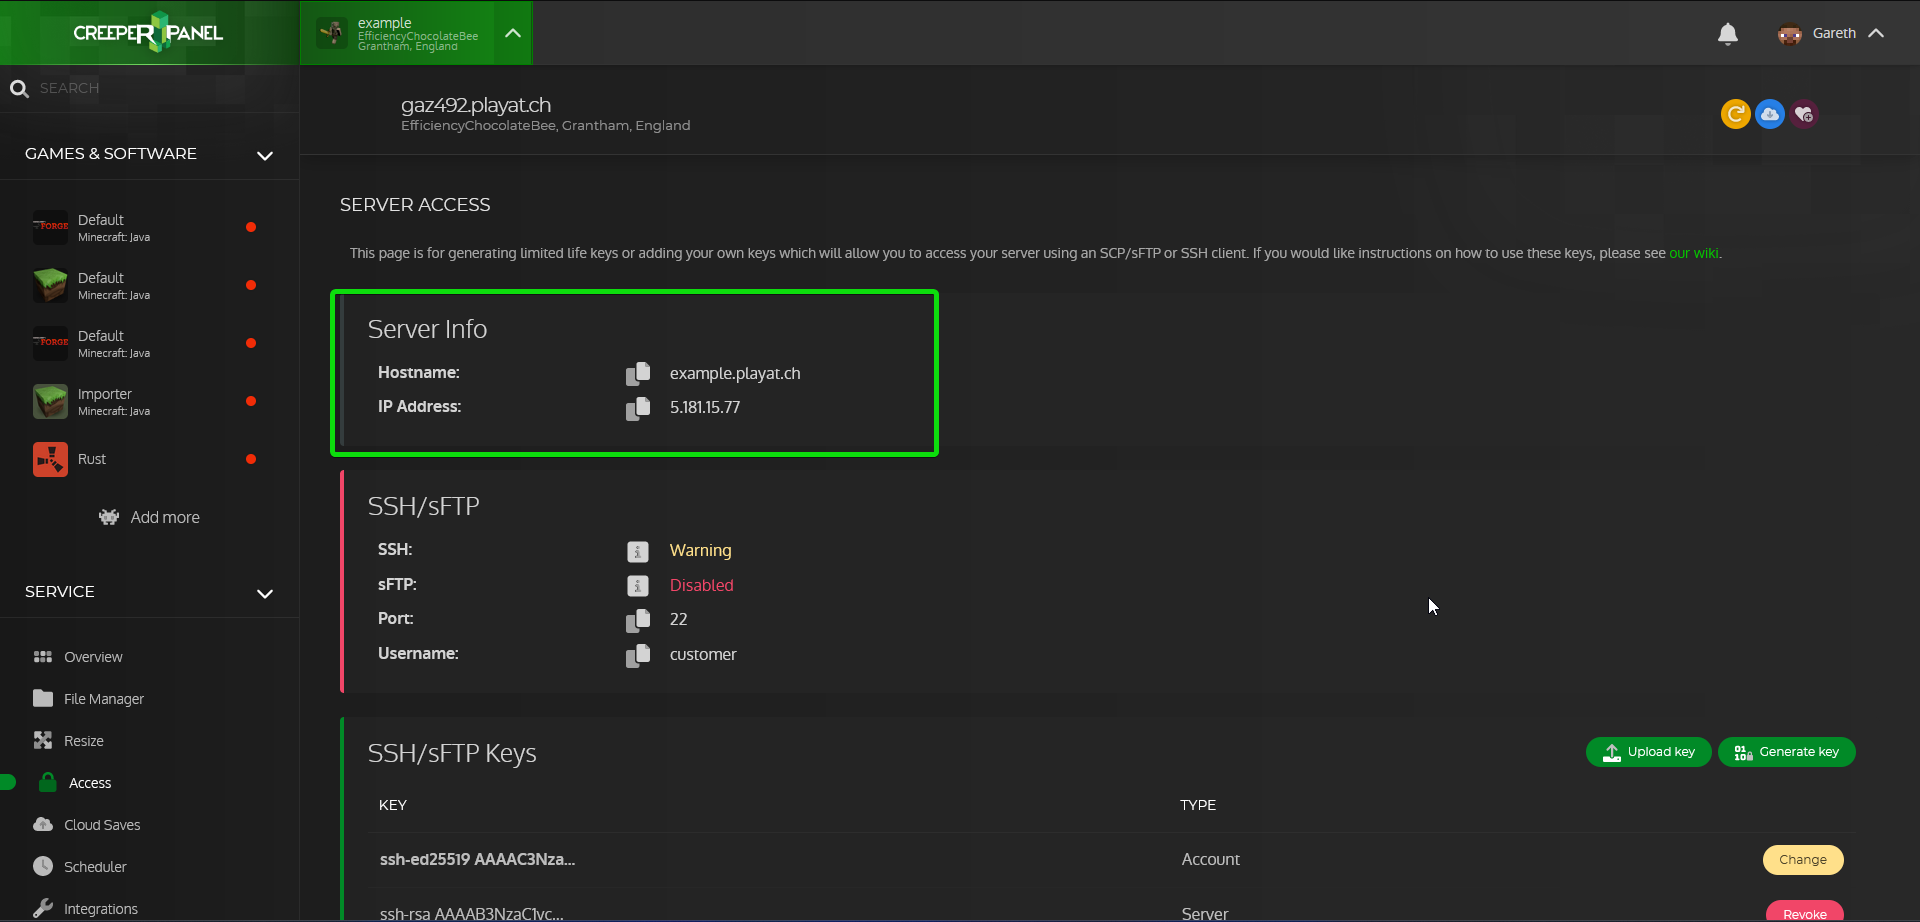
Task: Revoke the ssh-rsa server key
Action: pyautogui.click(x=1804, y=912)
